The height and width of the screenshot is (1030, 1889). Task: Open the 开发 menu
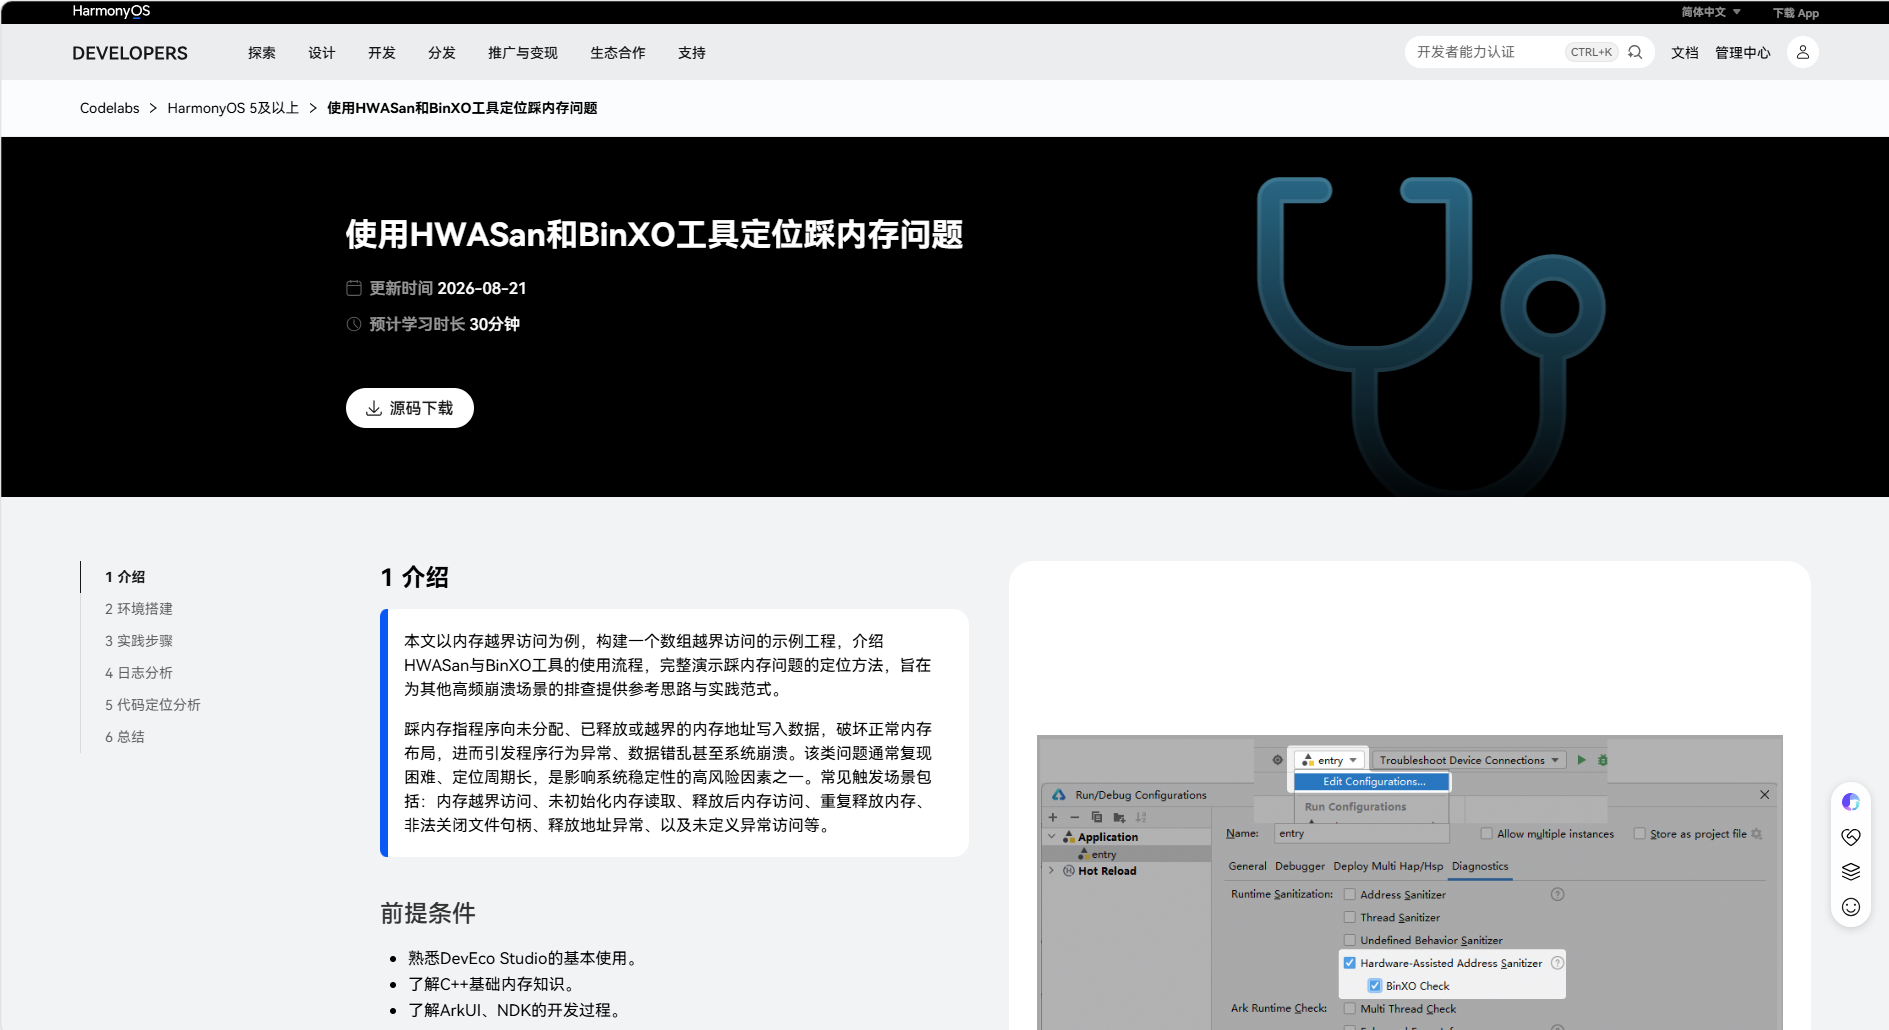382,53
